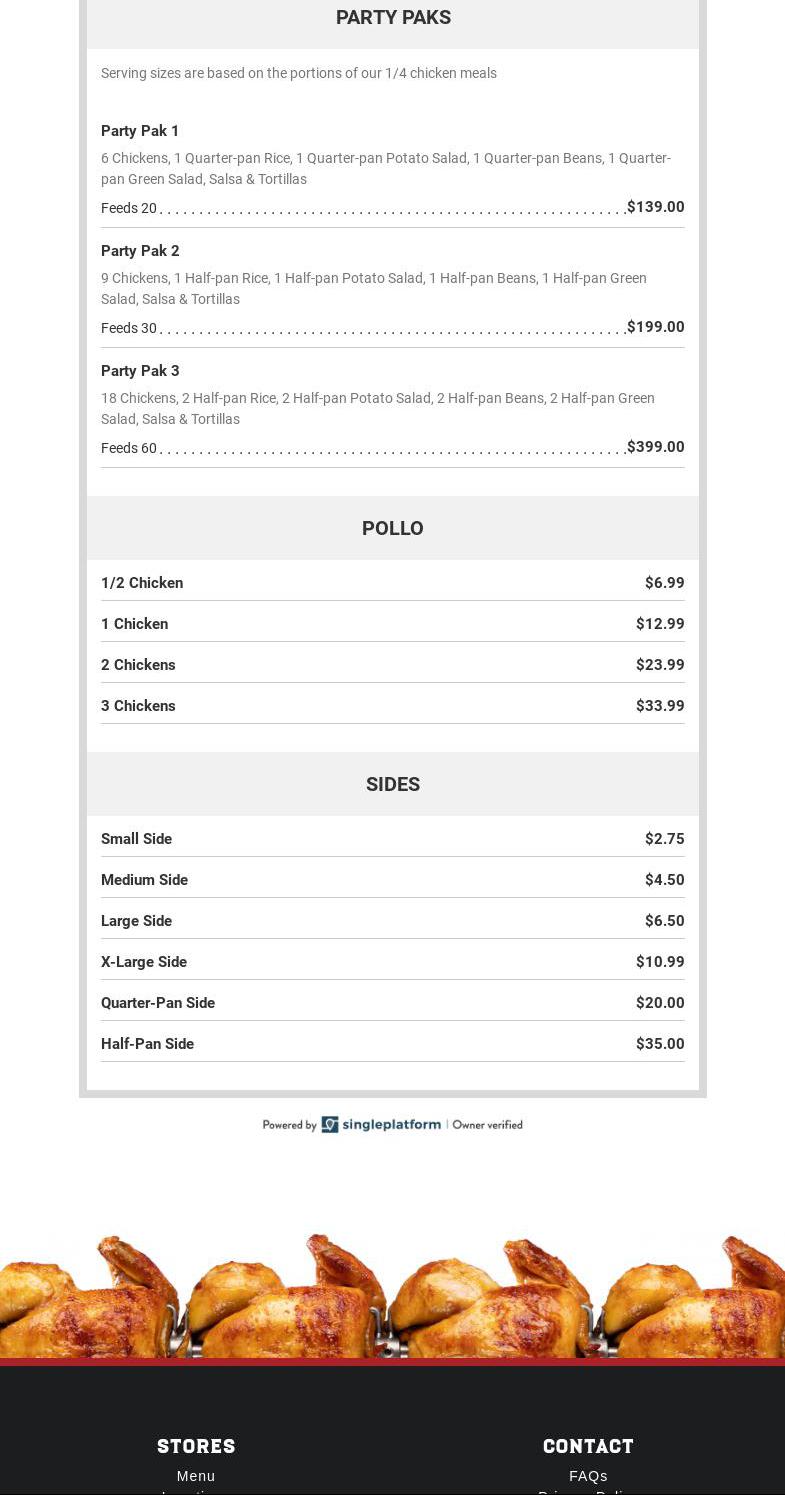Click the X-Large Side item
The image size is (785, 1495).
pos(144,962)
